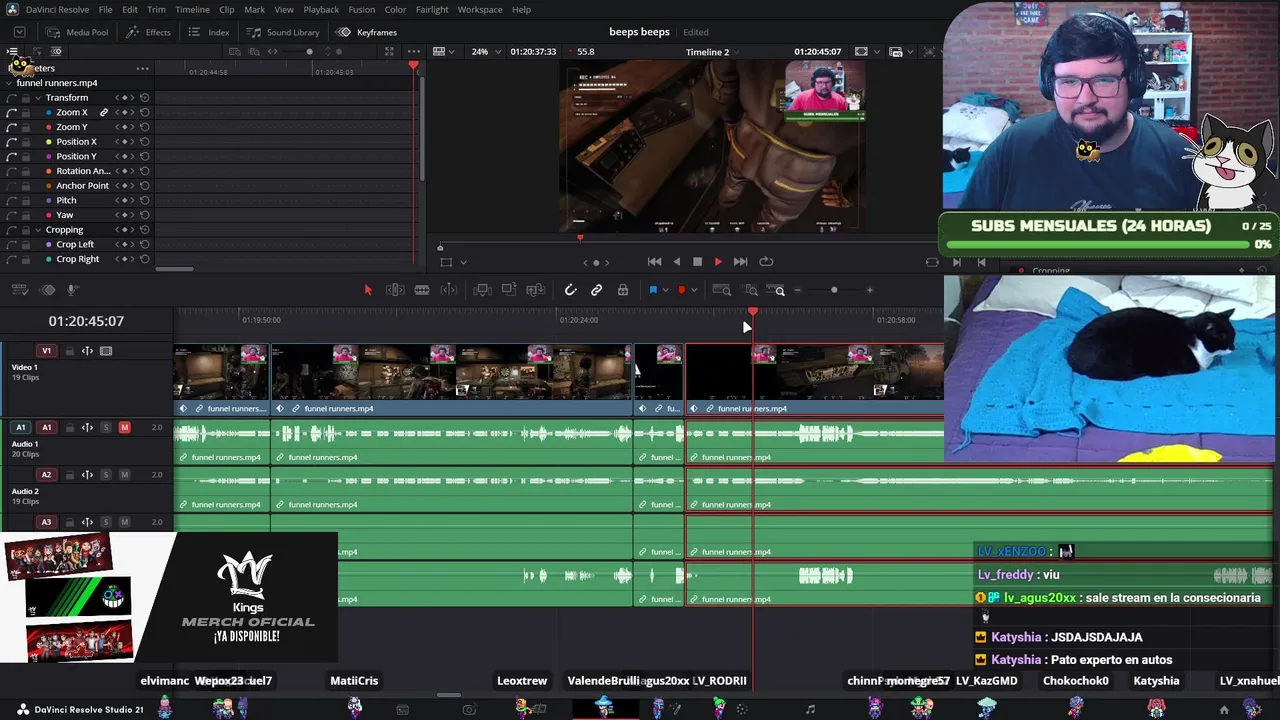Click the Overwrite Clip toolbar icon
Viewport: 1280px width, 720px height.
point(509,290)
